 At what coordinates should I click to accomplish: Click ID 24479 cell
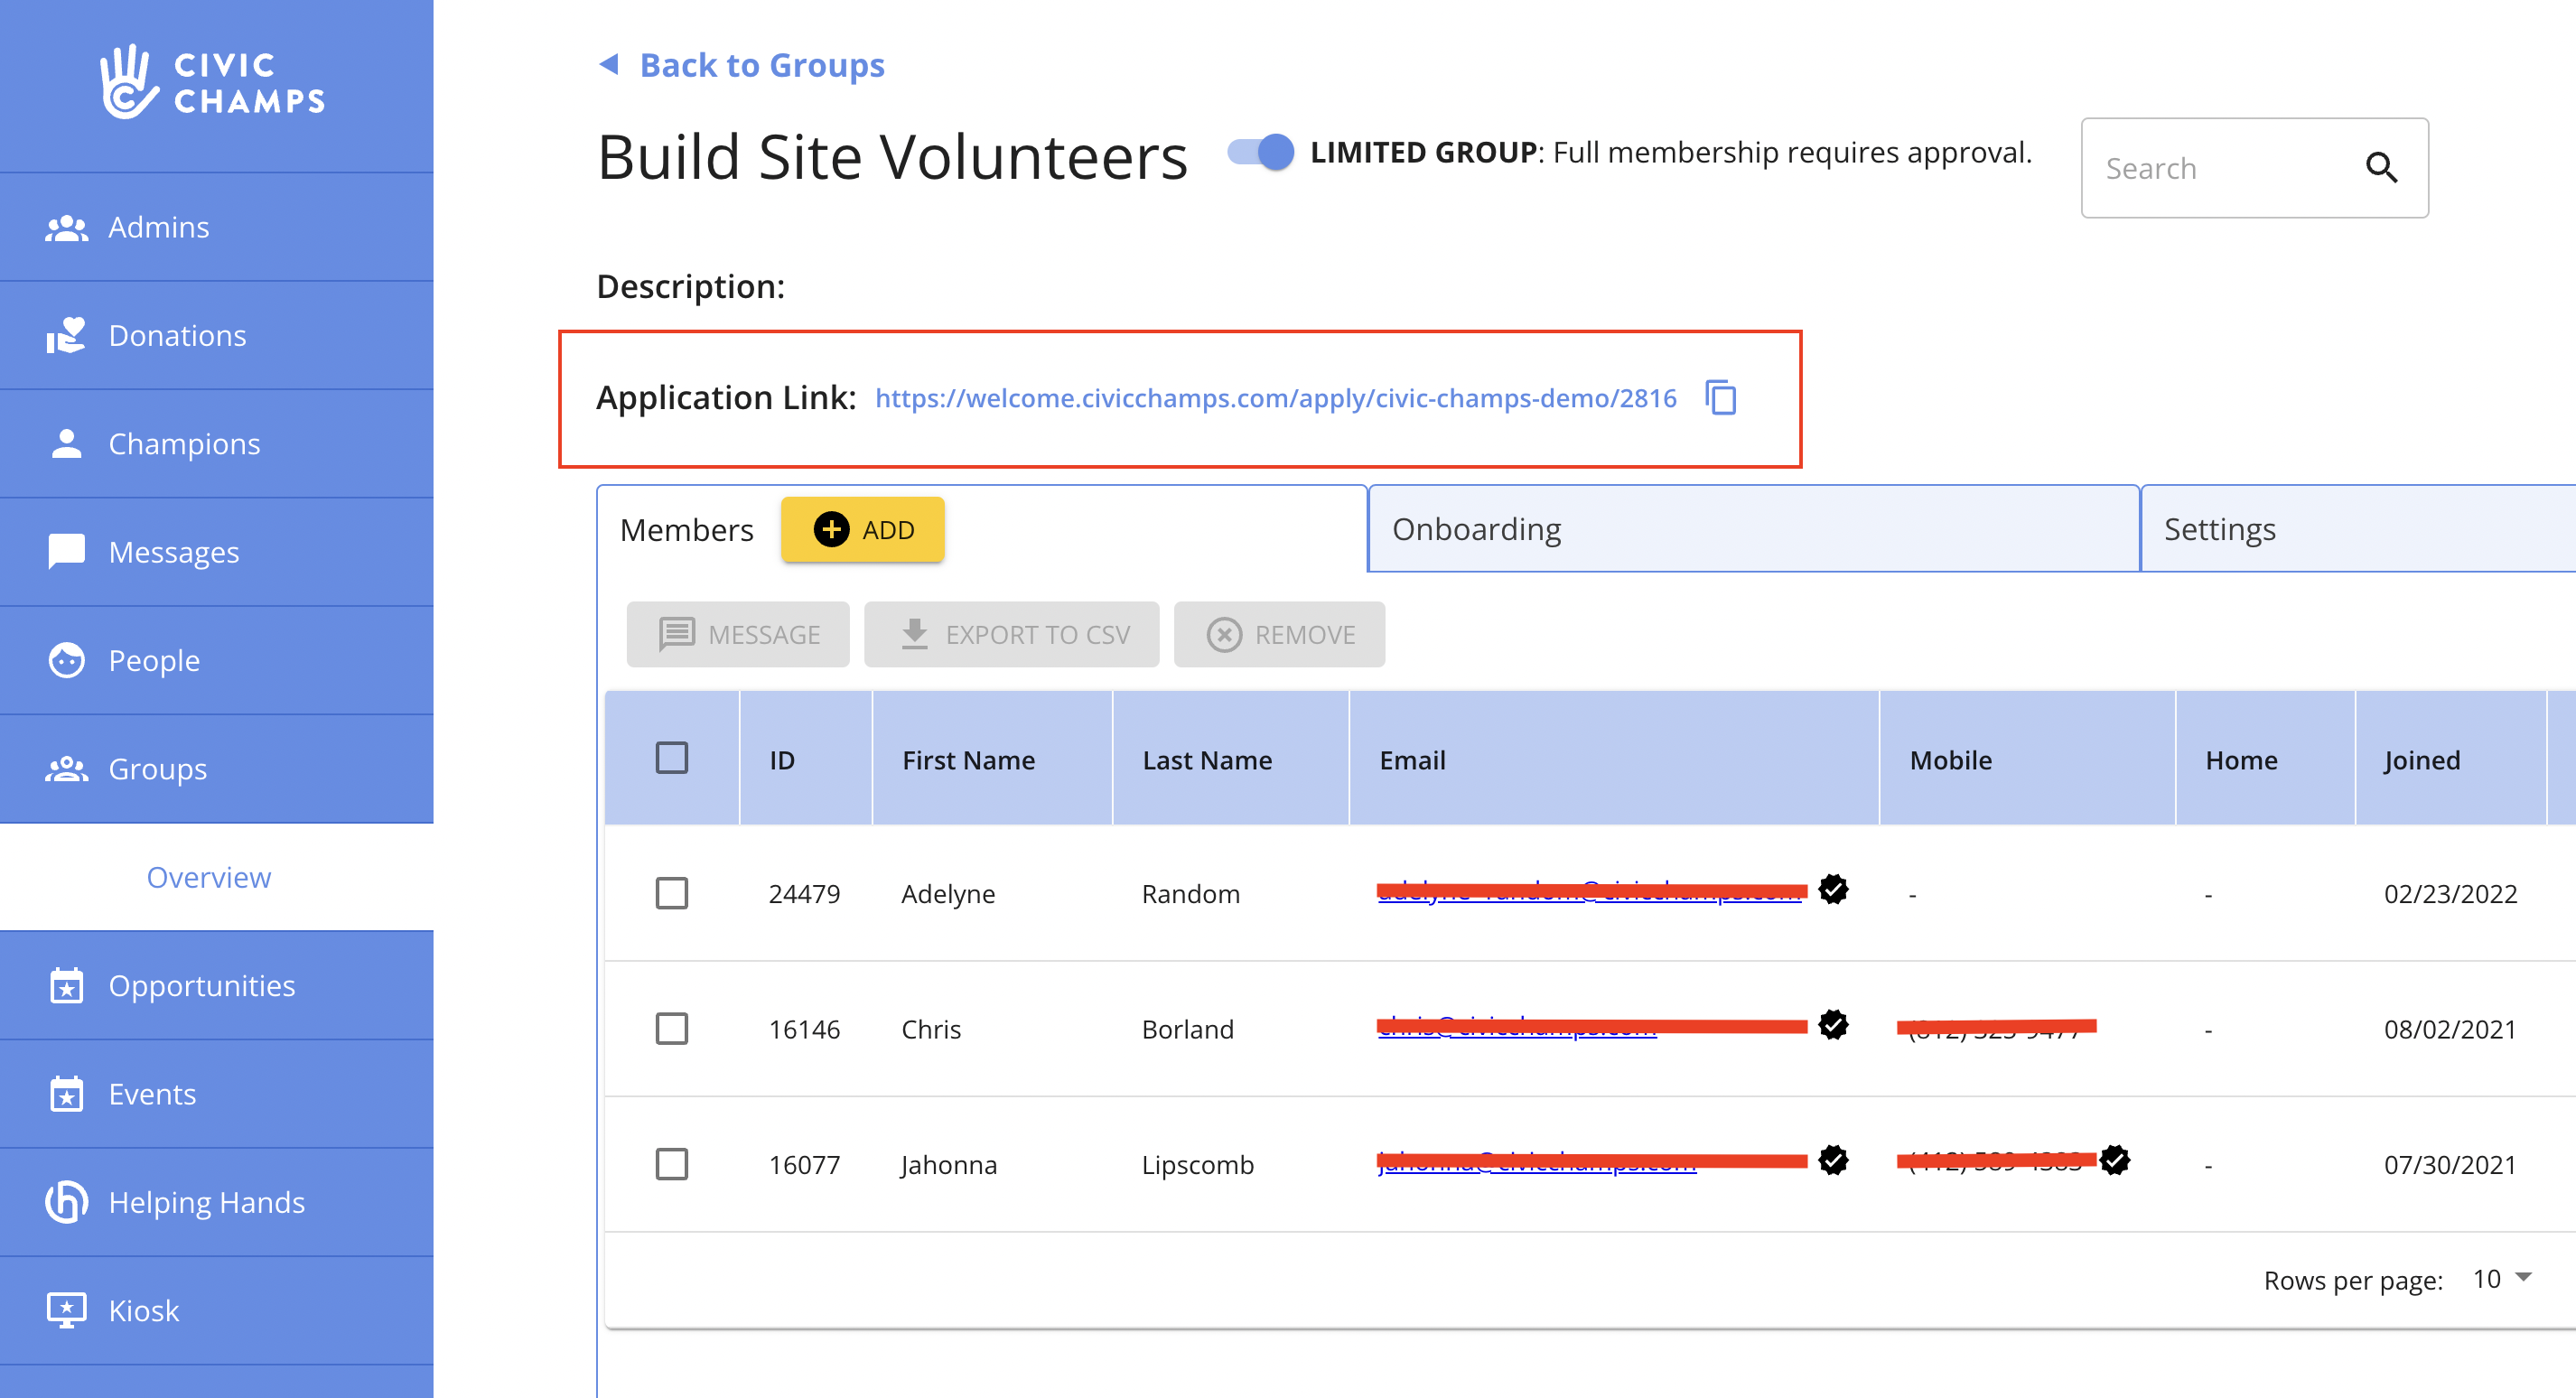pos(804,894)
